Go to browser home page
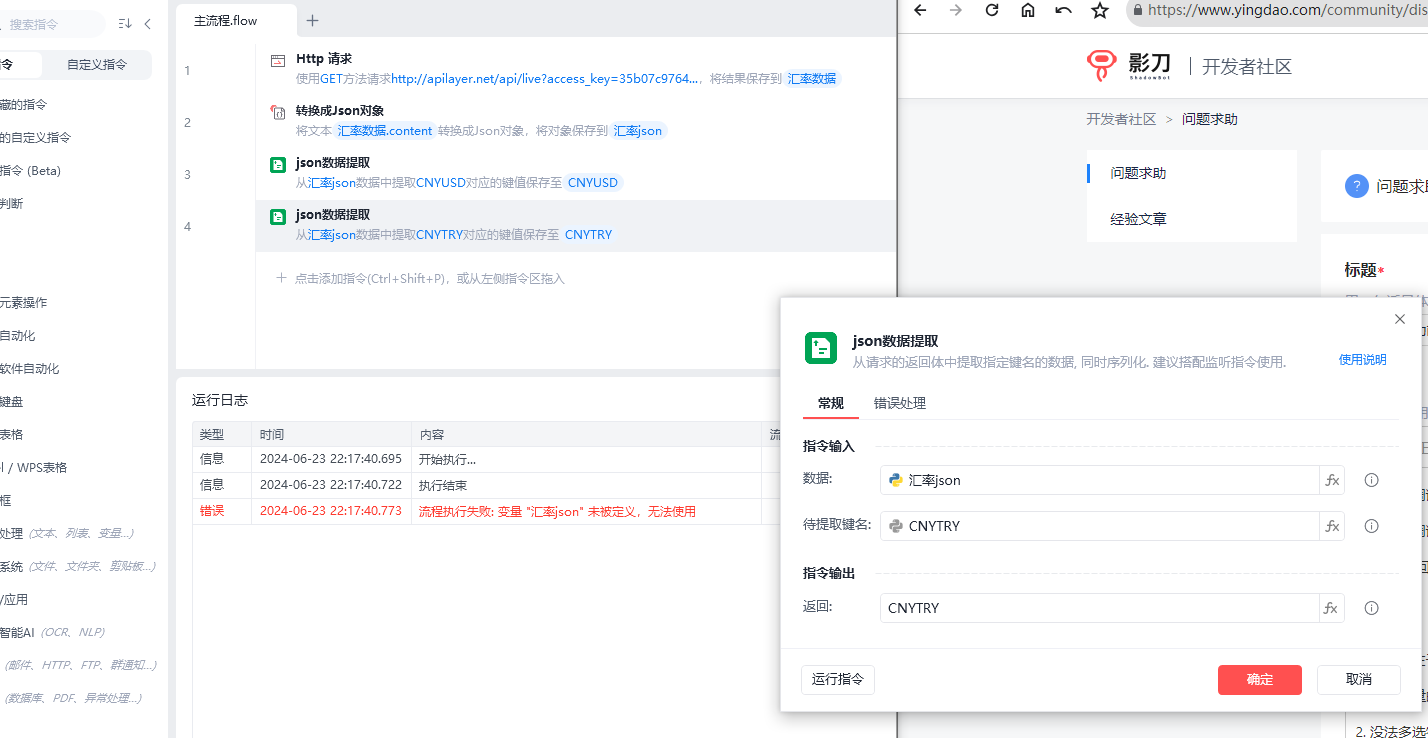Image resolution: width=1428 pixels, height=738 pixels. coord(1028,10)
